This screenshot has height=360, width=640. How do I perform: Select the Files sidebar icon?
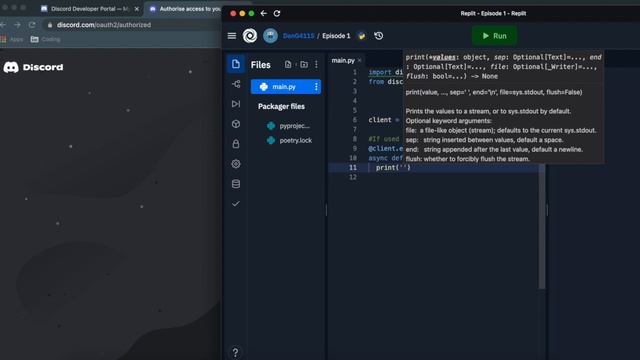[236, 64]
